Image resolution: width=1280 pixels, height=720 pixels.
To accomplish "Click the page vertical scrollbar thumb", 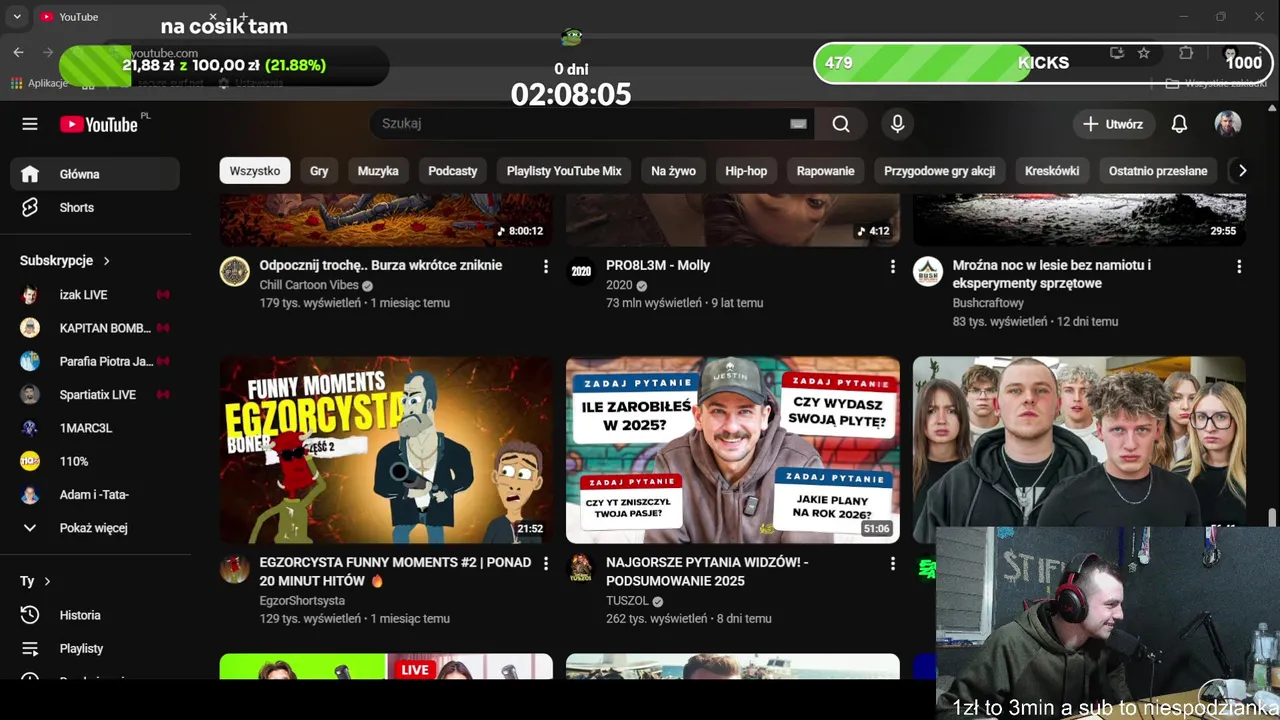I will tap(1272, 518).
